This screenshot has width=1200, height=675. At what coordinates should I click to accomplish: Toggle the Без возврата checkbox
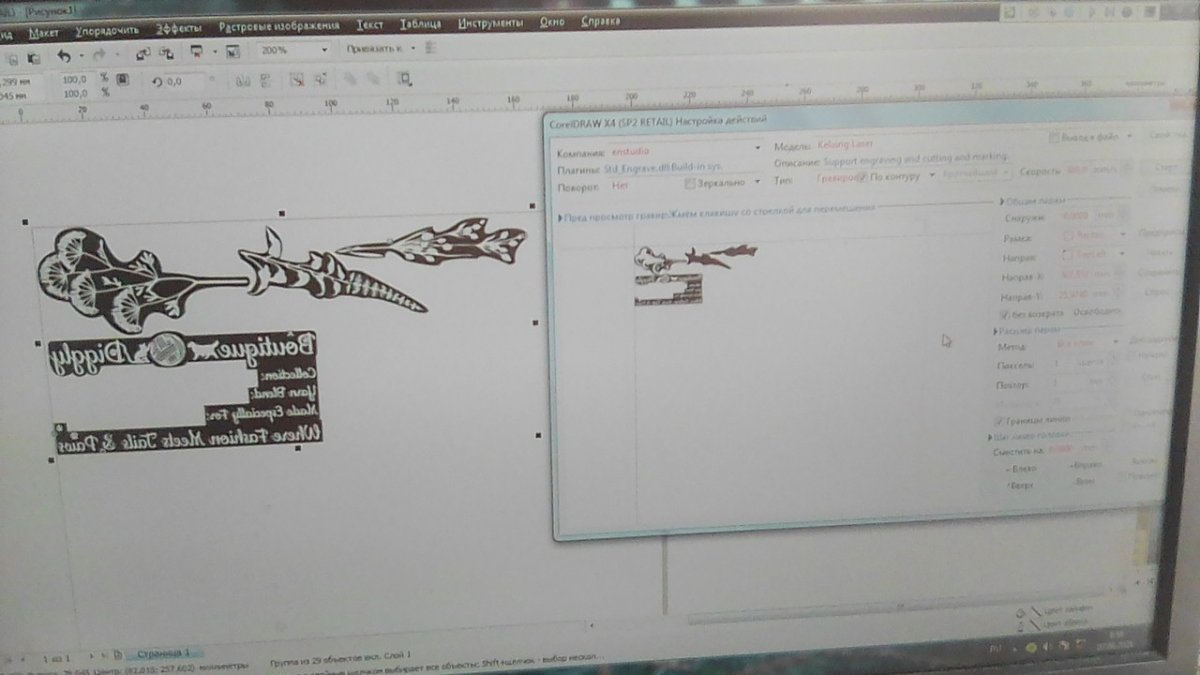[x=1003, y=314]
